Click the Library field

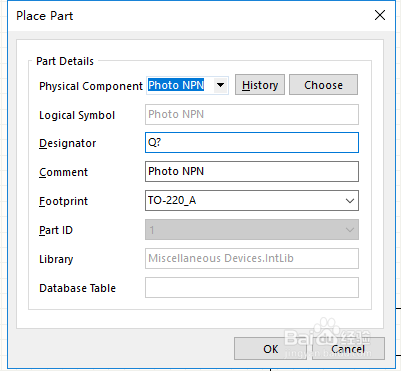tap(252, 258)
